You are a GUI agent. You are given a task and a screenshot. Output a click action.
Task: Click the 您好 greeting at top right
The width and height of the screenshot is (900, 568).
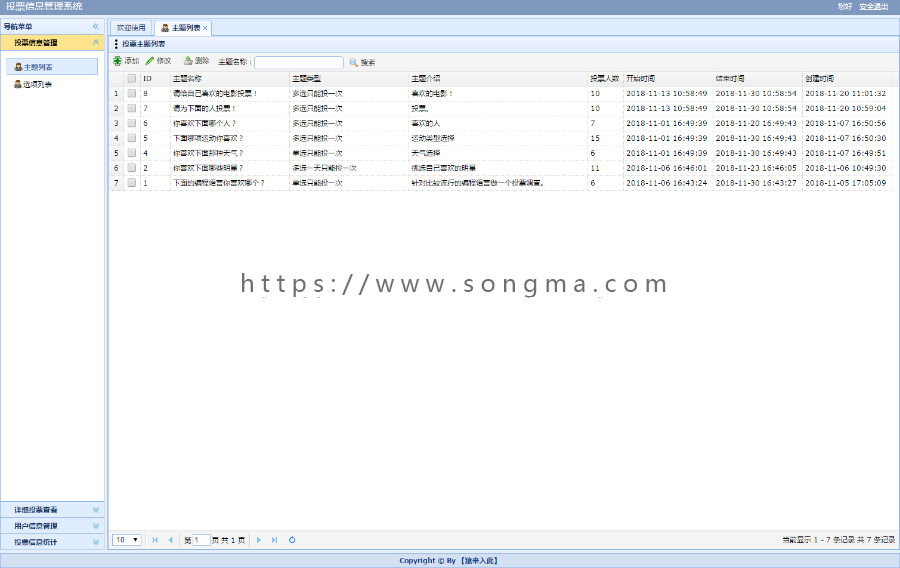coord(844,7)
